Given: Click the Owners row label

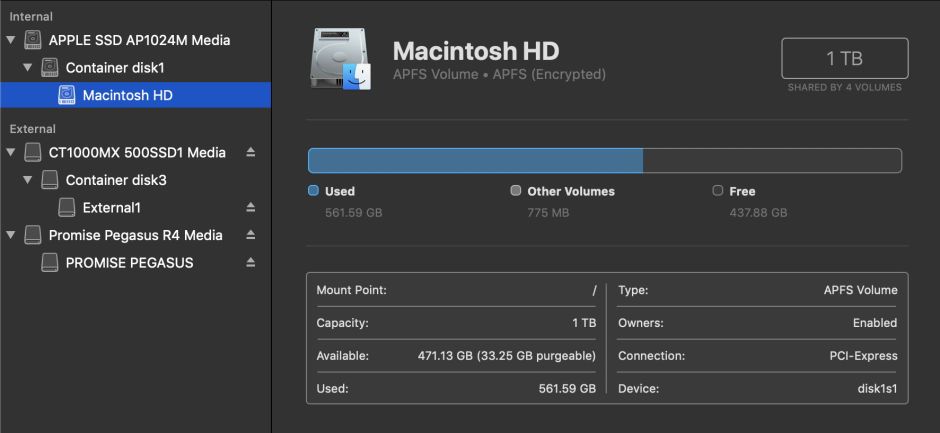Looking at the screenshot, I should coord(641,323).
